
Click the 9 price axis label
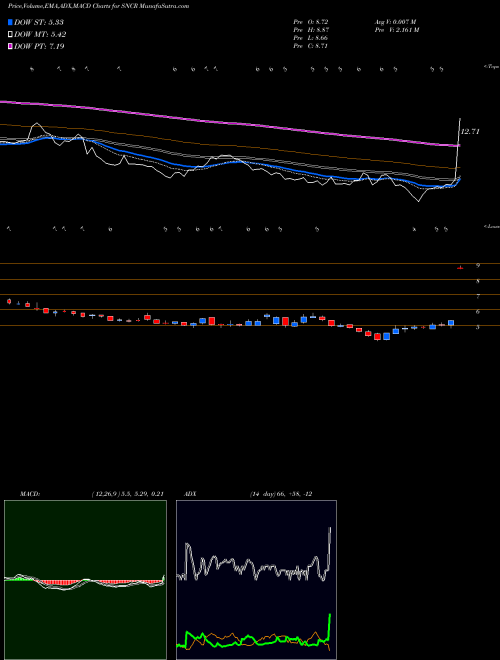(478, 266)
